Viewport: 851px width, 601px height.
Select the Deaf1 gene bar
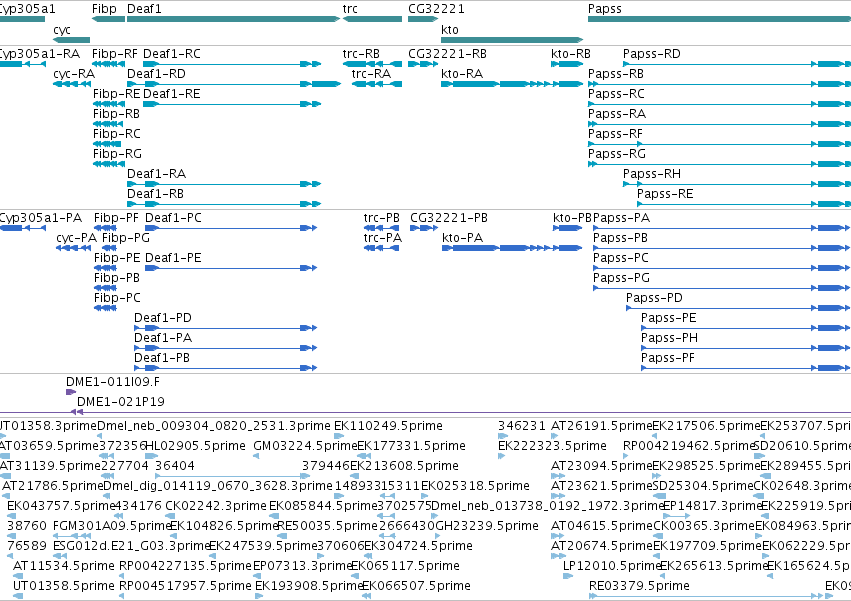(233, 19)
